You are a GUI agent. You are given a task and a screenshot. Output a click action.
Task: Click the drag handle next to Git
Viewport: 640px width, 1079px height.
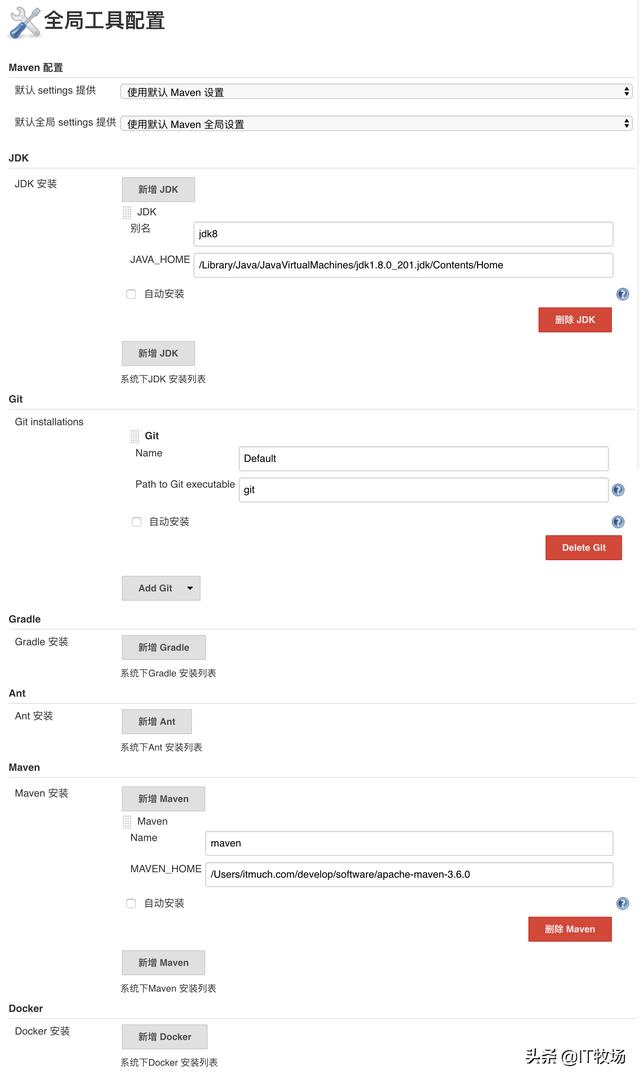pos(134,436)
